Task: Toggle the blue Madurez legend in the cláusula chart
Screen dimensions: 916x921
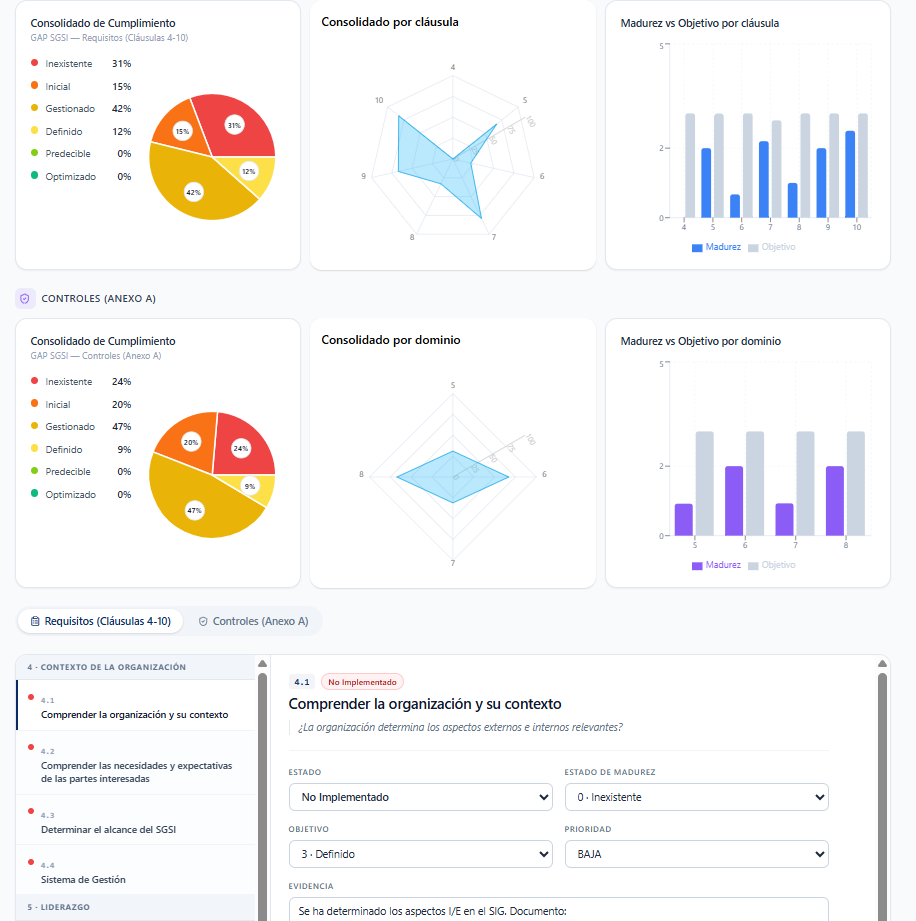Action: coord(716,247)
